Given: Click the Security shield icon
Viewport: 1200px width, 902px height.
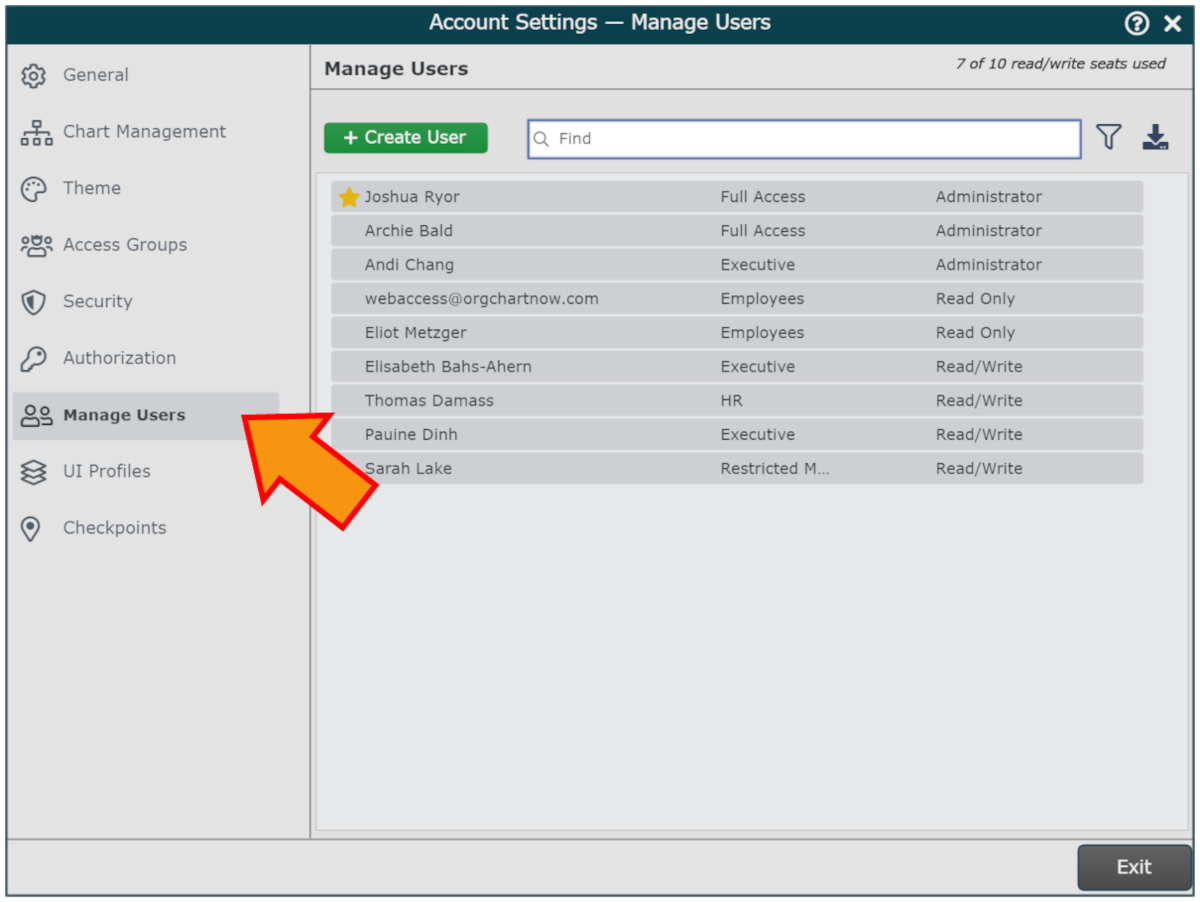Looking at the screenshot, I should (x=34, y=302).
